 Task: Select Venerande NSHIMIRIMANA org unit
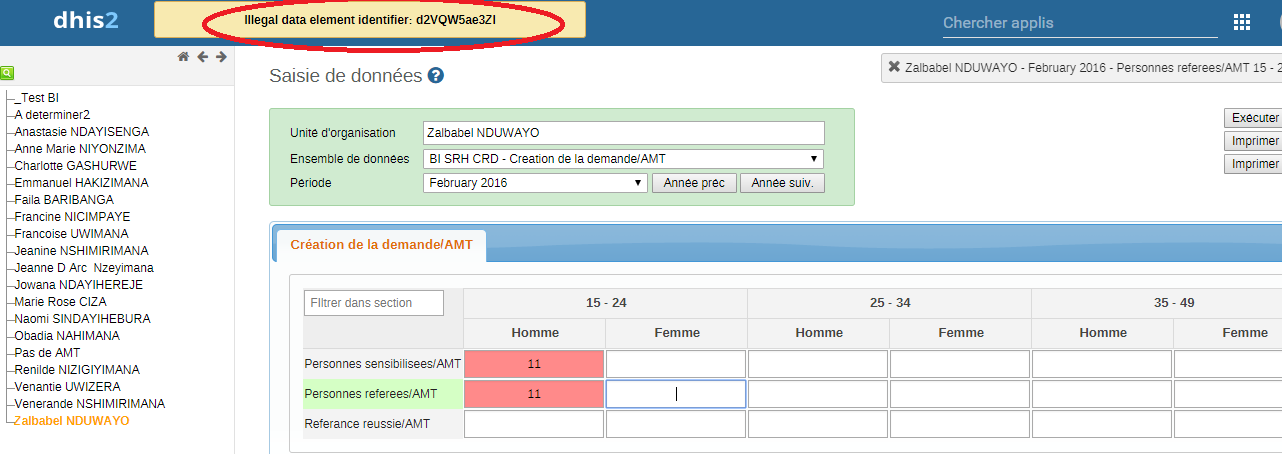click(x=90, y=404)
